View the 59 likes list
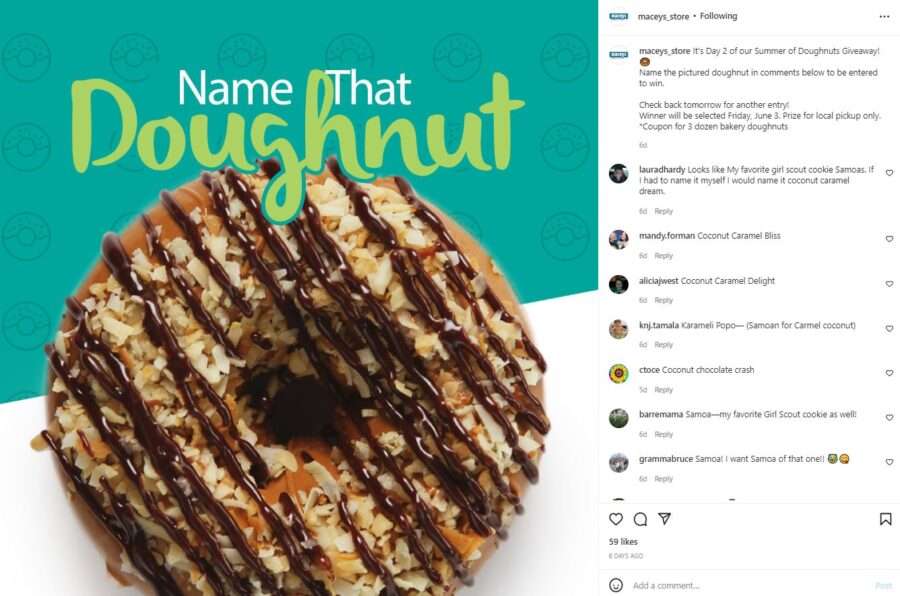 [623, 541]
